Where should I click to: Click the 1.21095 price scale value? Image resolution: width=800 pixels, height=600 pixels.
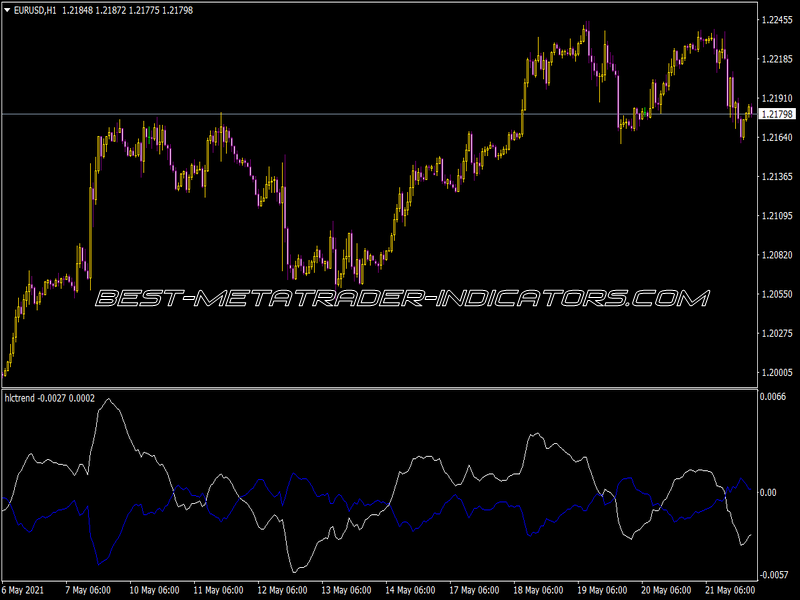click(x=777, y=216)
